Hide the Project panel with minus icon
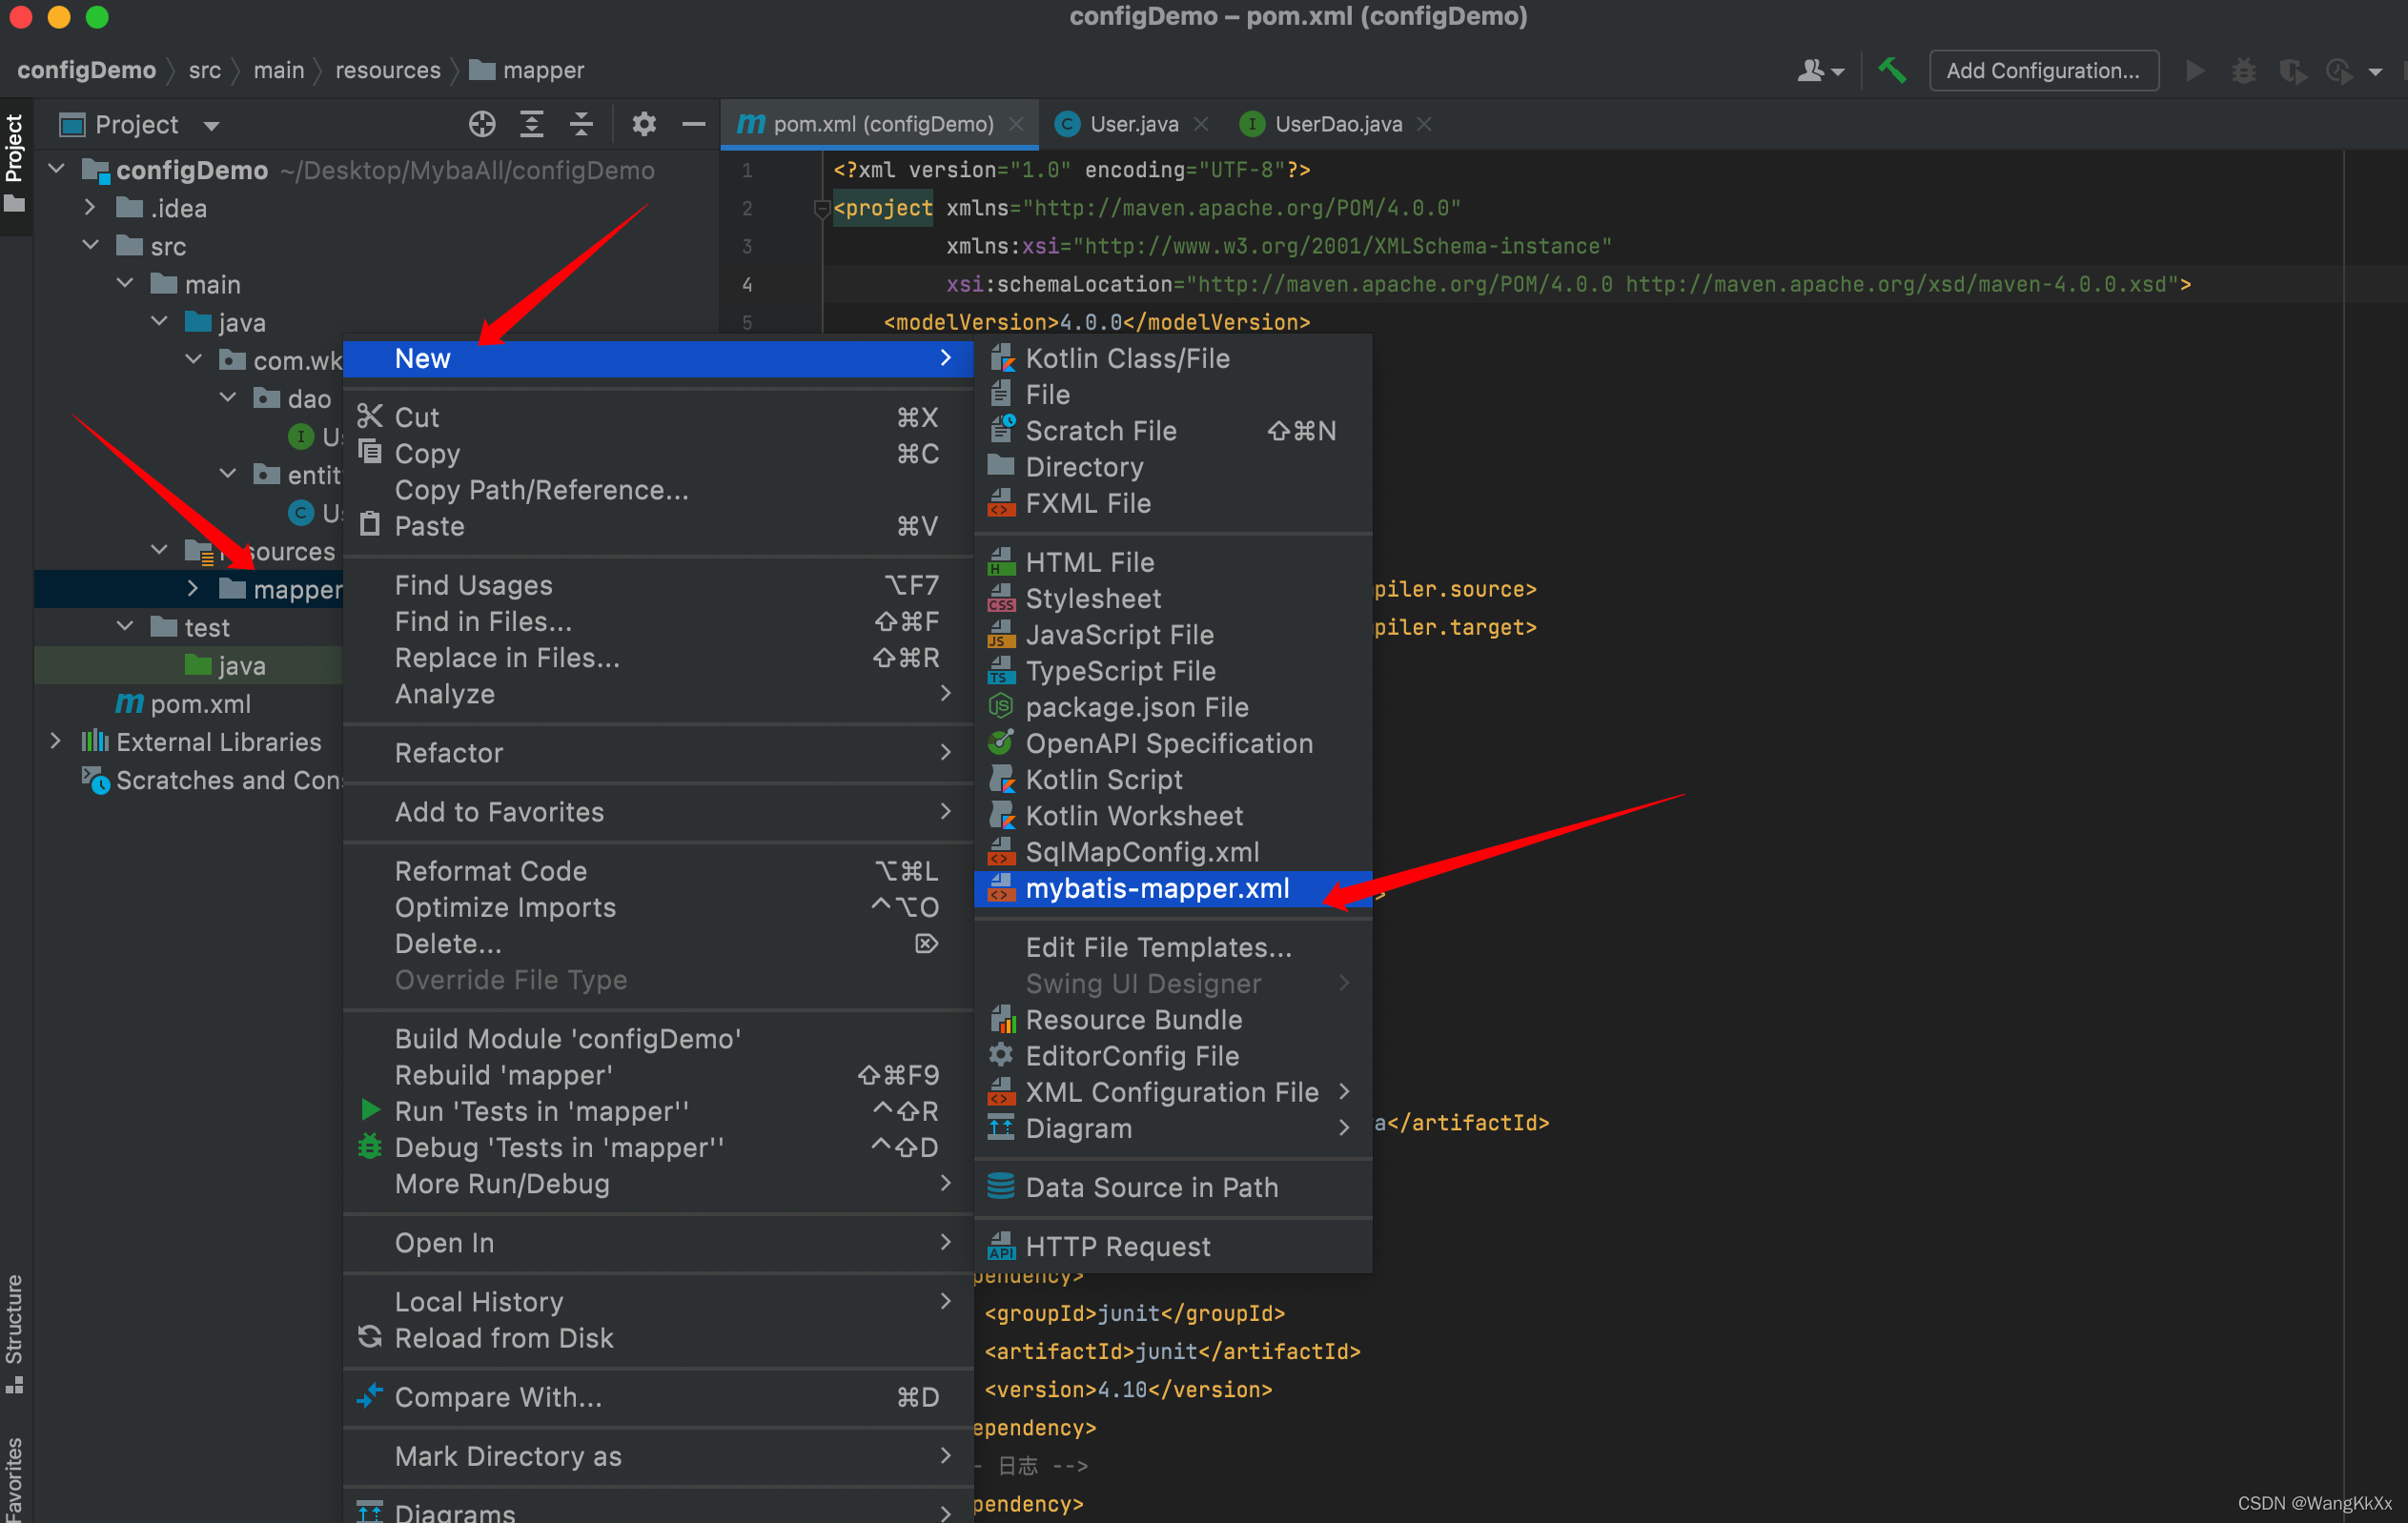The image size is (2408, 1523). [693, 124]
